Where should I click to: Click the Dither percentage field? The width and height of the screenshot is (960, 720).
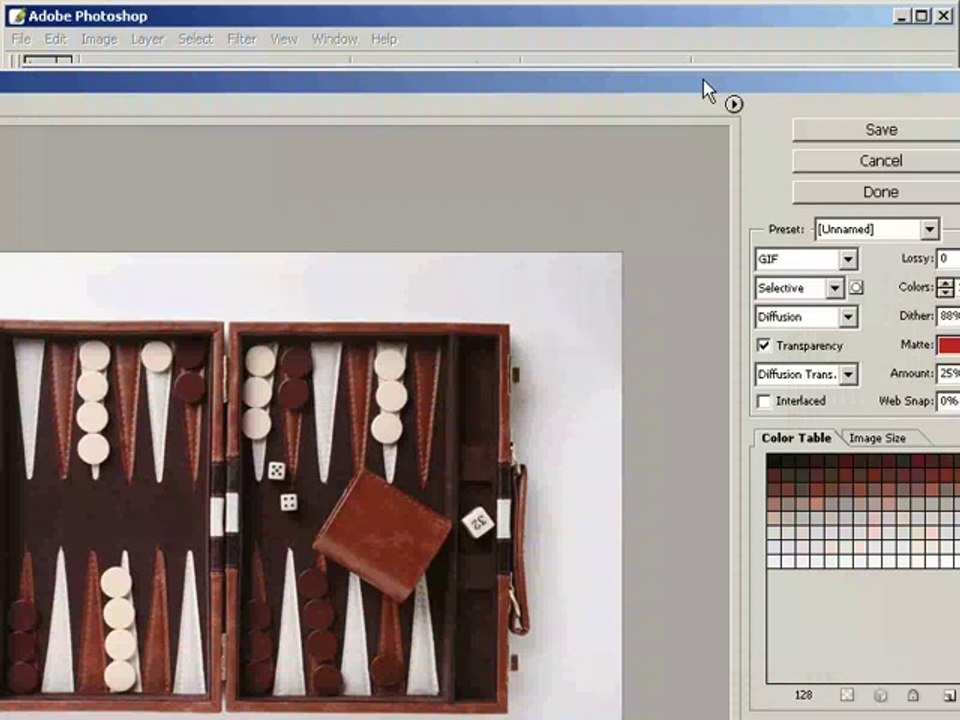coord(948,317)
